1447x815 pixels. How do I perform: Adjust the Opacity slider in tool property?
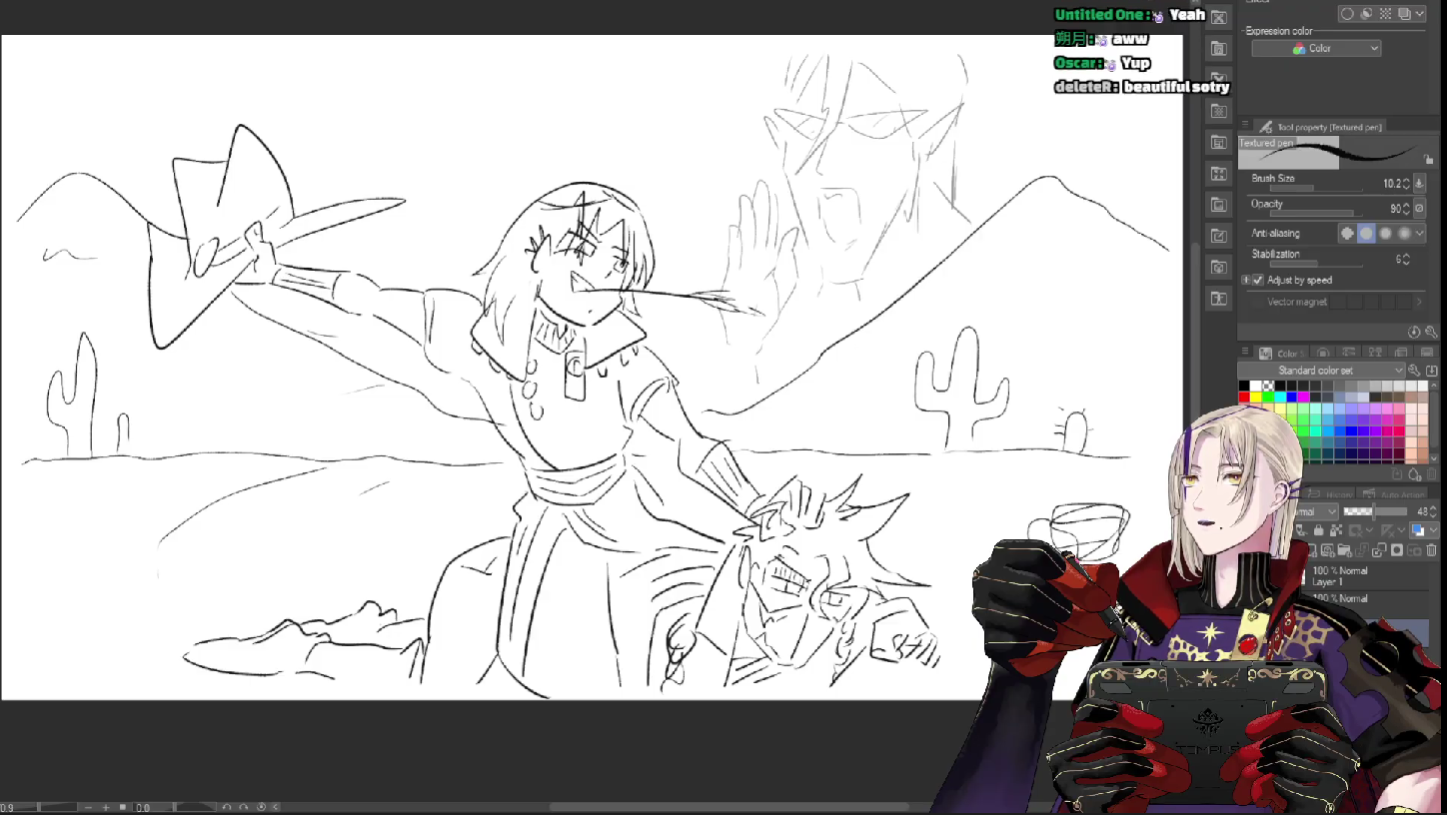[1316, 213]
